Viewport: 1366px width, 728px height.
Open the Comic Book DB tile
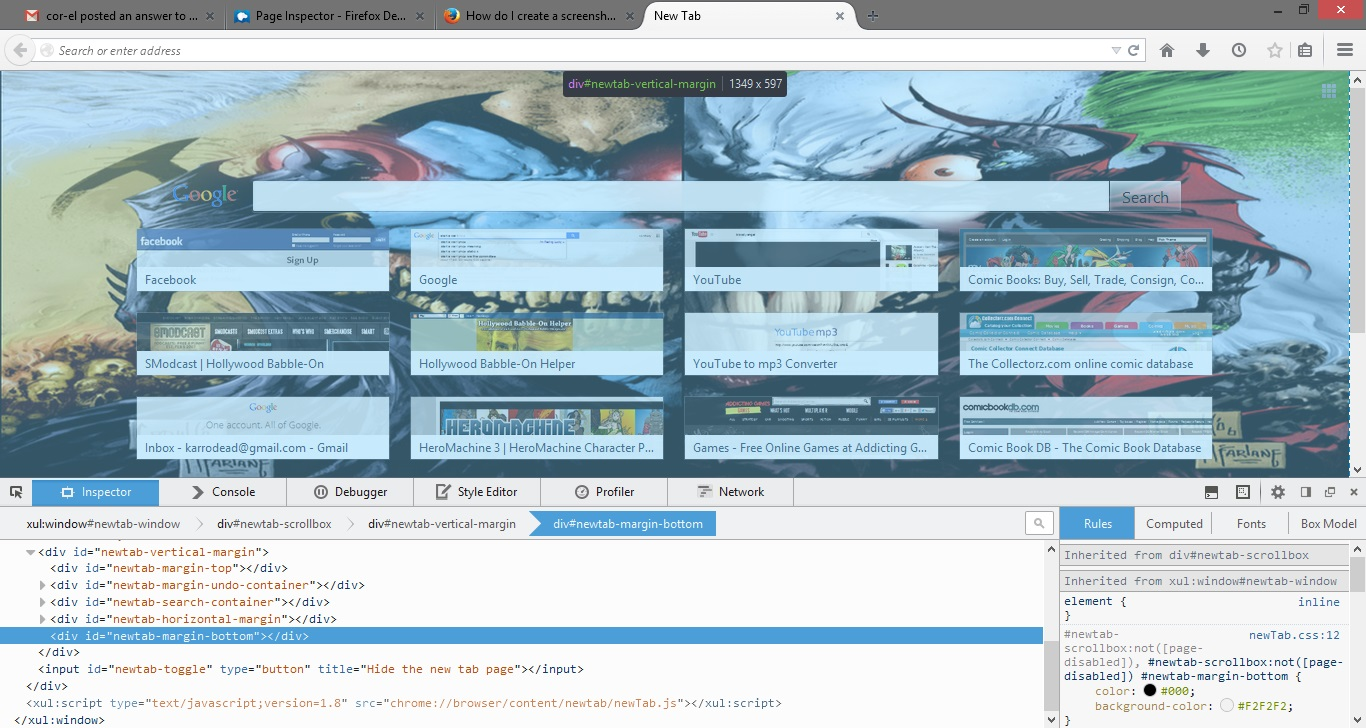tap(1086, 428)
